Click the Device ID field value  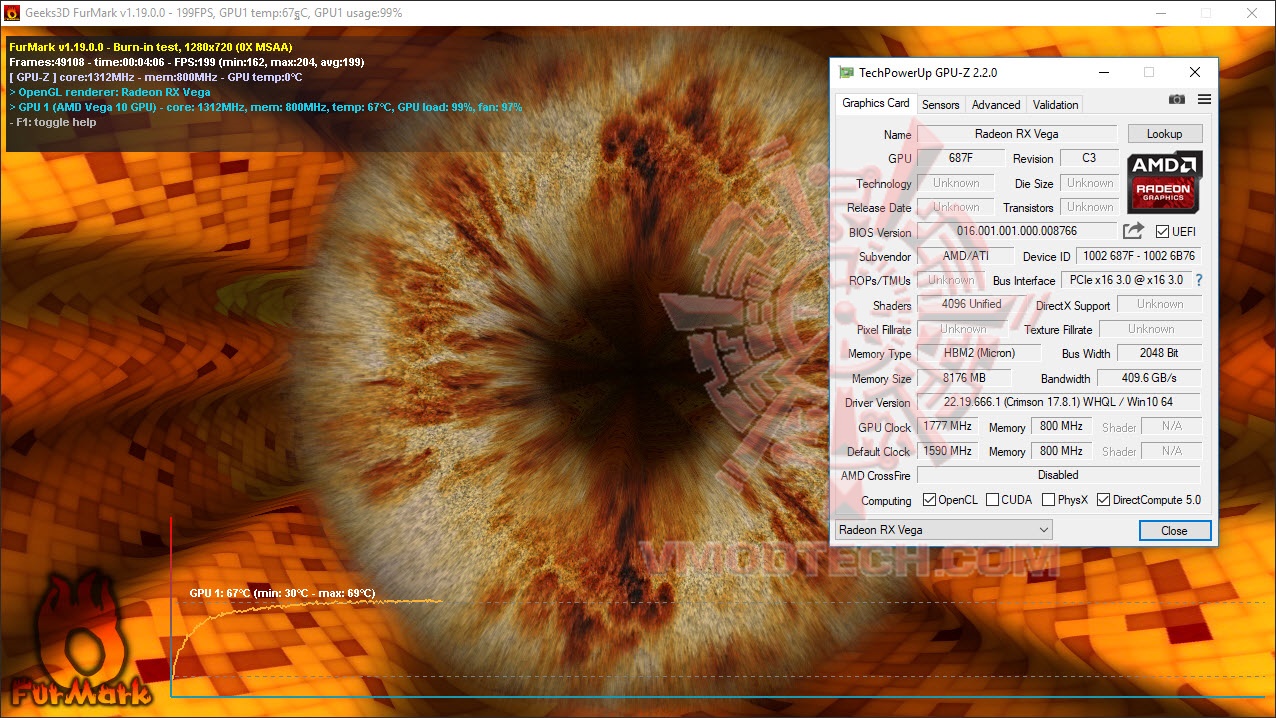tap(1139, 256)
